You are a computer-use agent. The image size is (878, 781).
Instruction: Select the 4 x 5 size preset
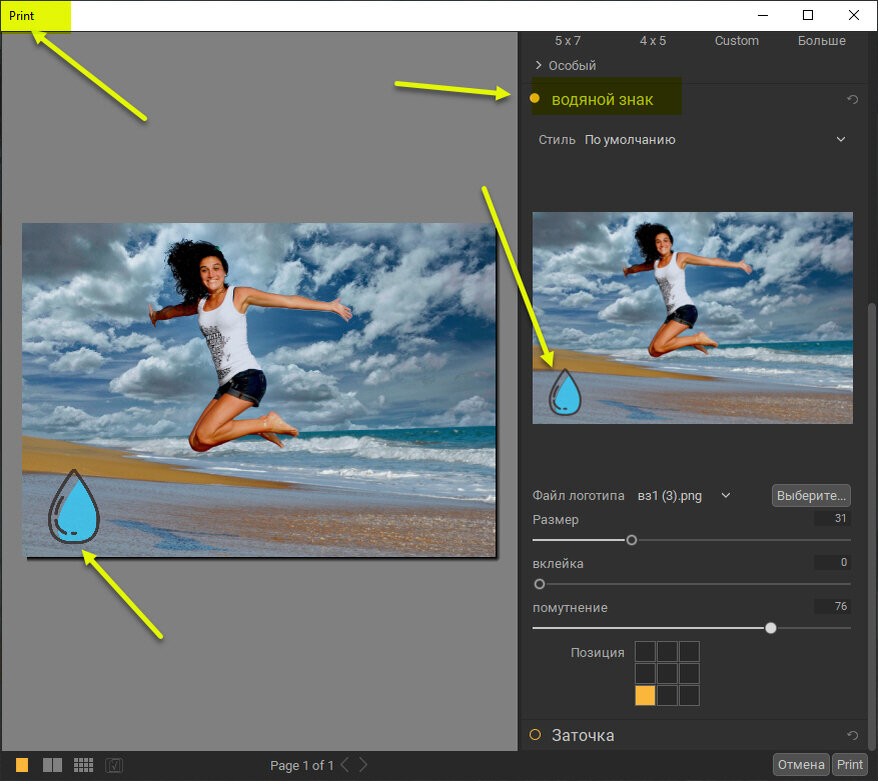pyautogui.click(x=653, y=41)
